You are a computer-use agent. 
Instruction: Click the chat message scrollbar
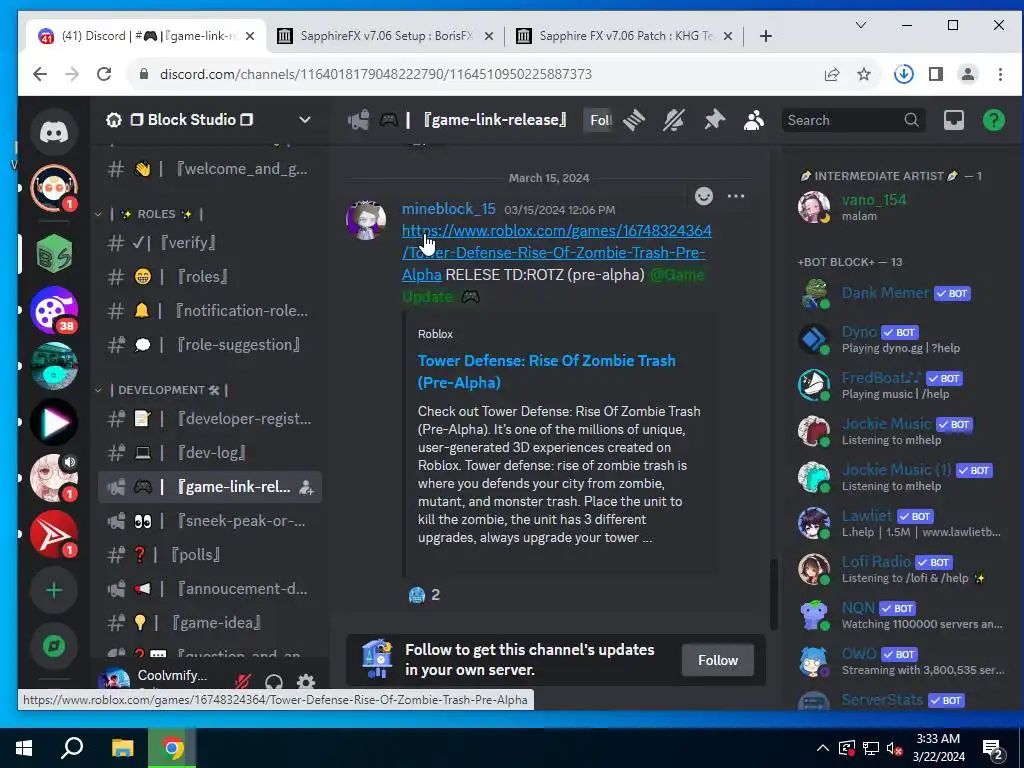pos(774,593)
